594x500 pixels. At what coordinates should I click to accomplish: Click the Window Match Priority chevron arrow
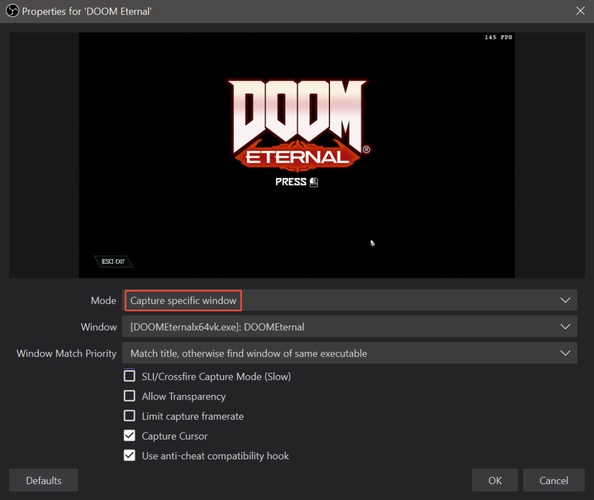tap(565, 353)
